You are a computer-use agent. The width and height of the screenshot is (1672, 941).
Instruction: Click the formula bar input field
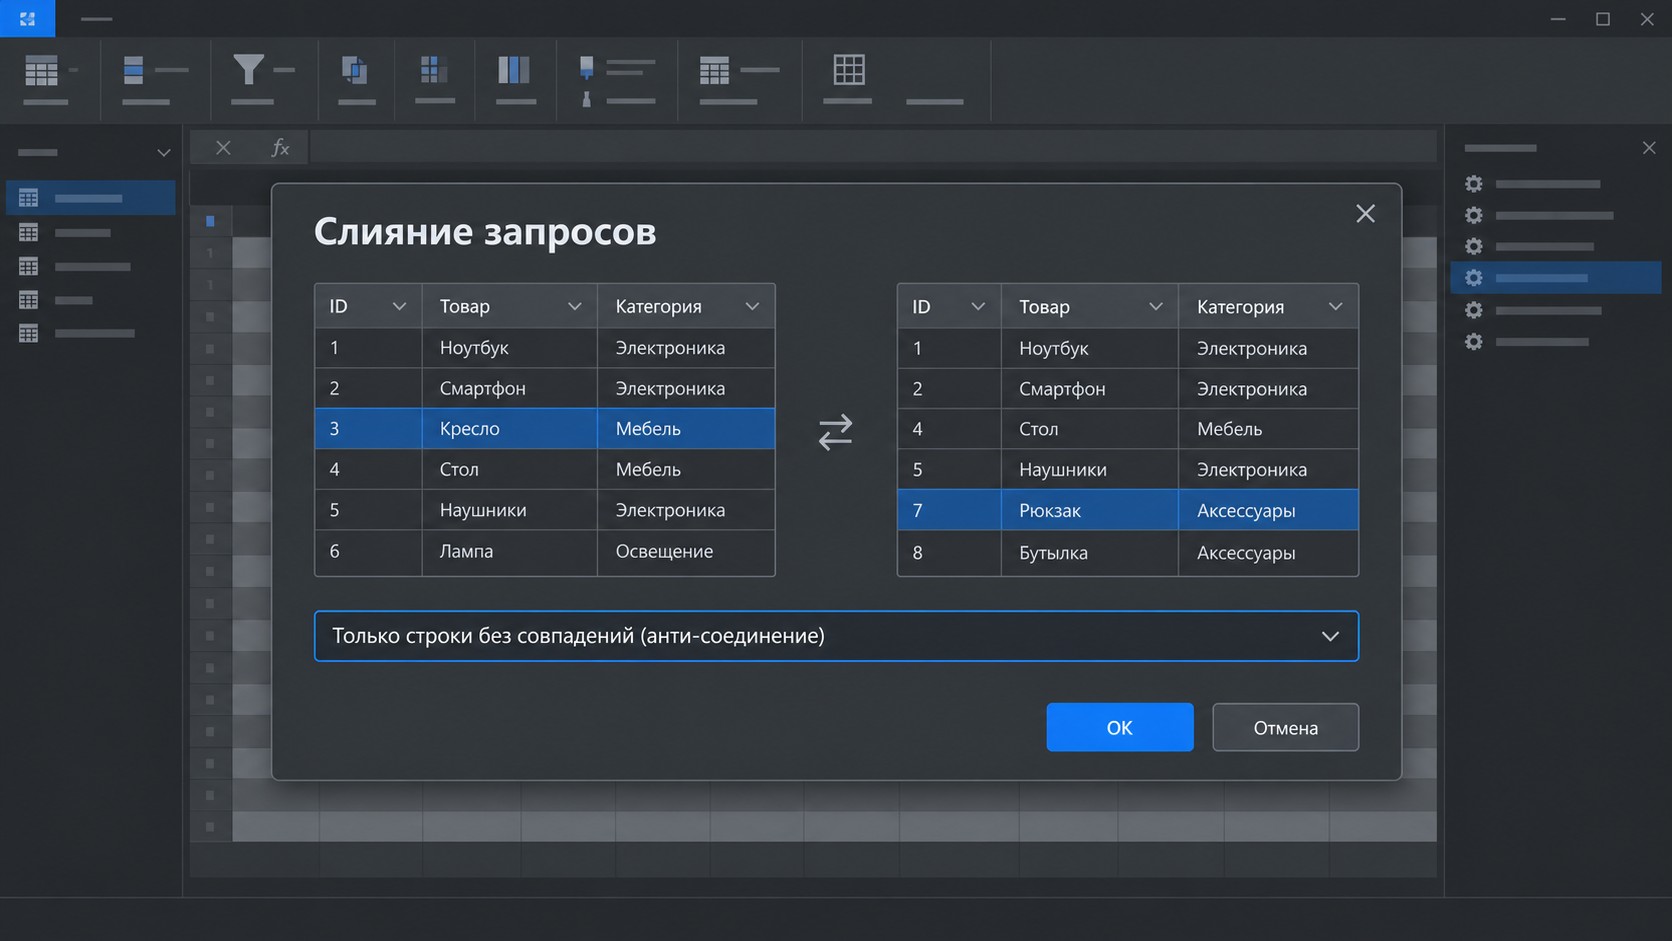[x=873, y=147]
